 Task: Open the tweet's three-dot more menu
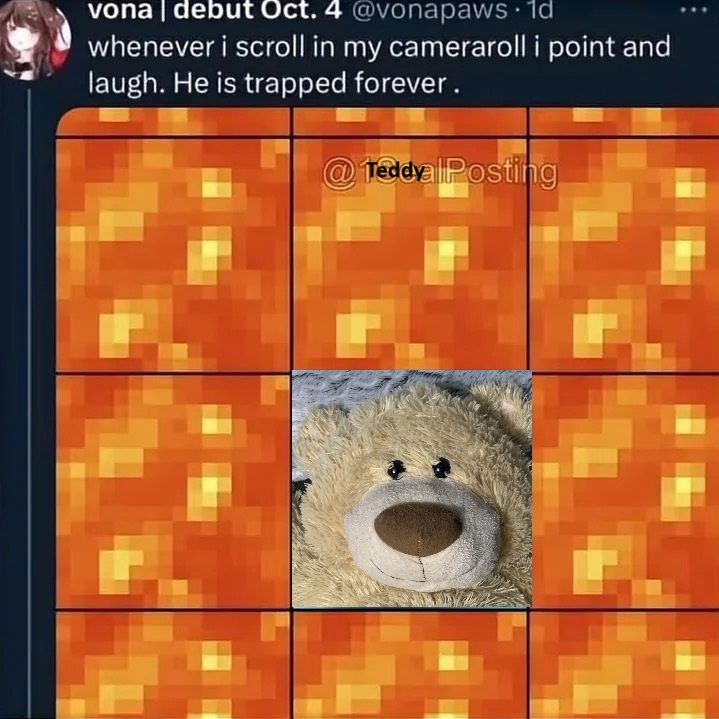click(x=694, y=9)
